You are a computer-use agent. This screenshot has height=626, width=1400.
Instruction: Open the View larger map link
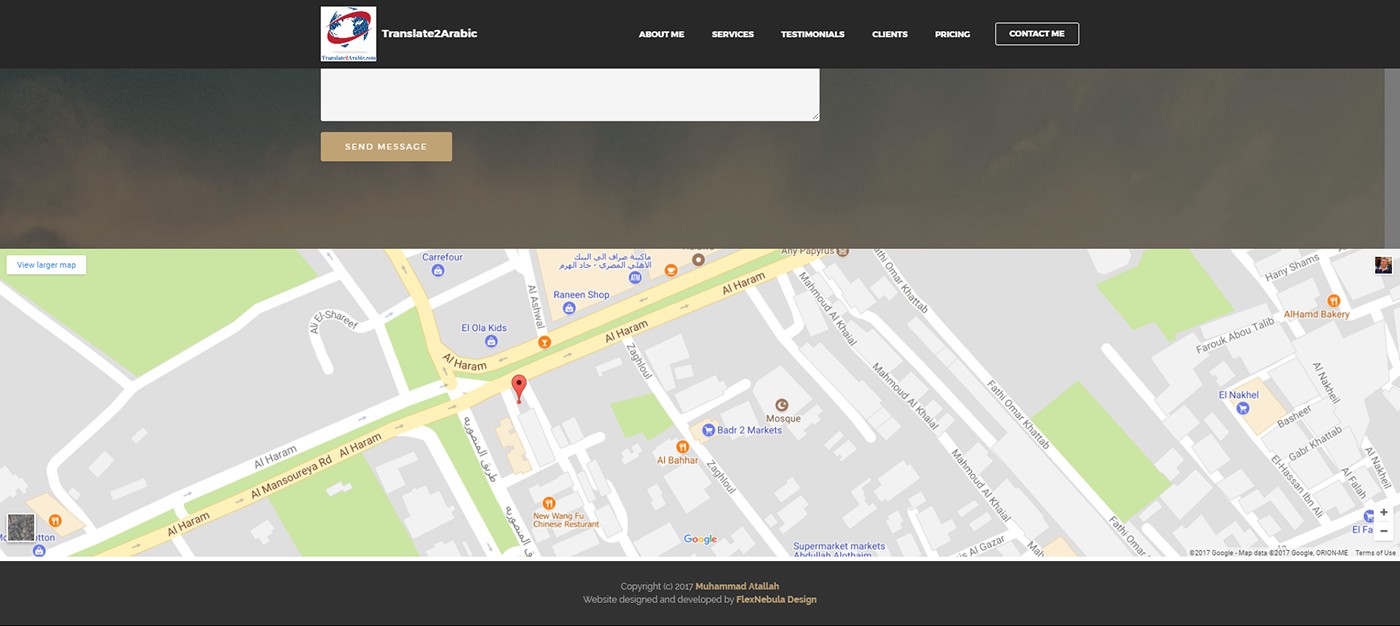tap(46, 265)
